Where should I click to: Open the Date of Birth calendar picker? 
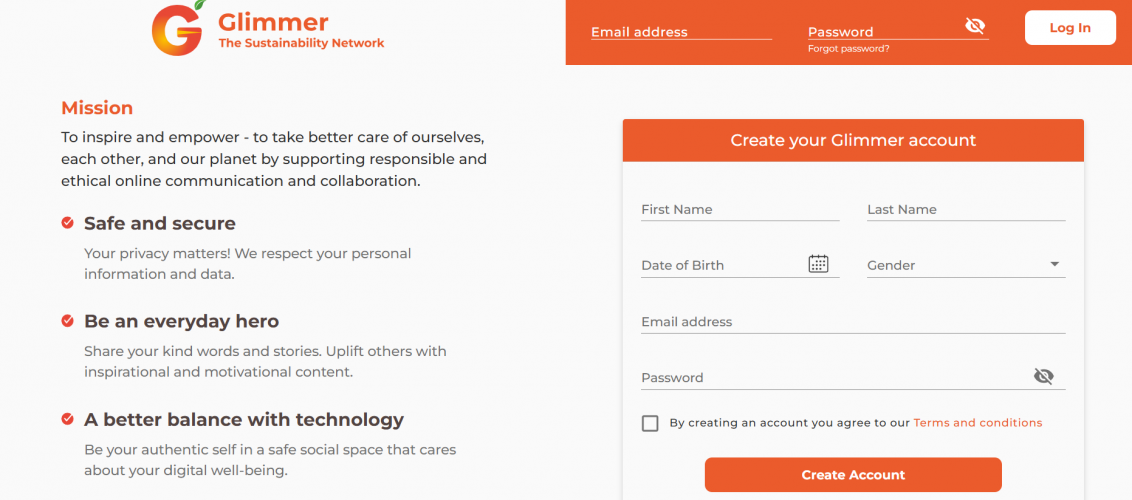pyautogui.click(x=818, y=264)
